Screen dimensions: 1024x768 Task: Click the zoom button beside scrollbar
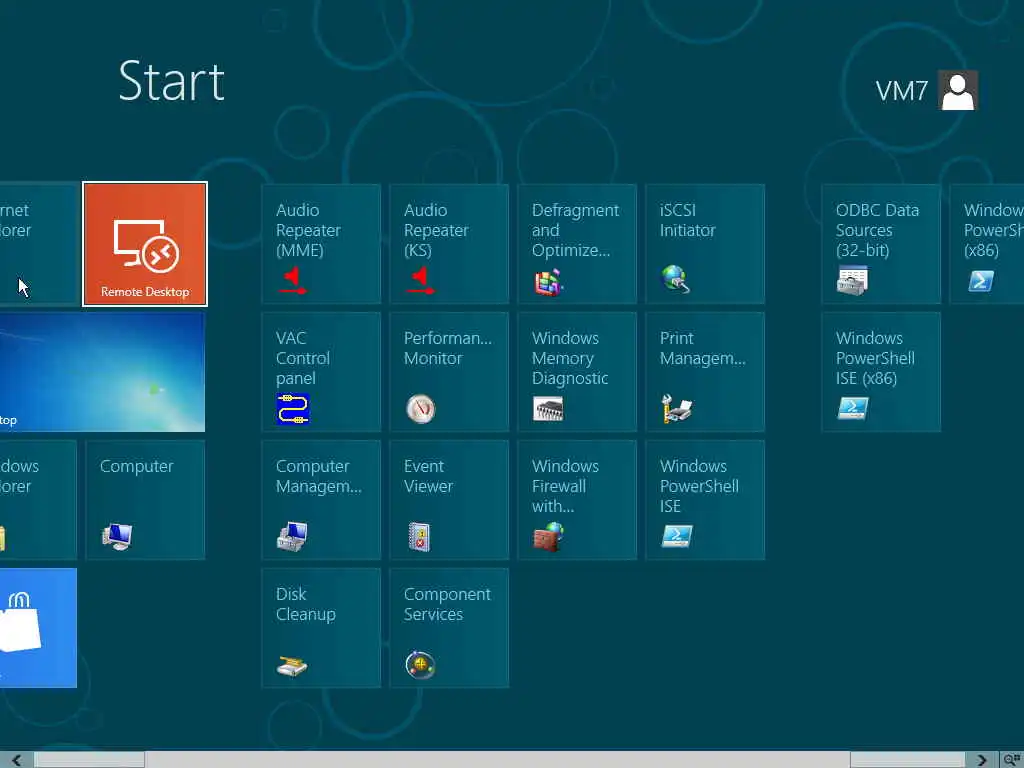tap(1012, 760)
